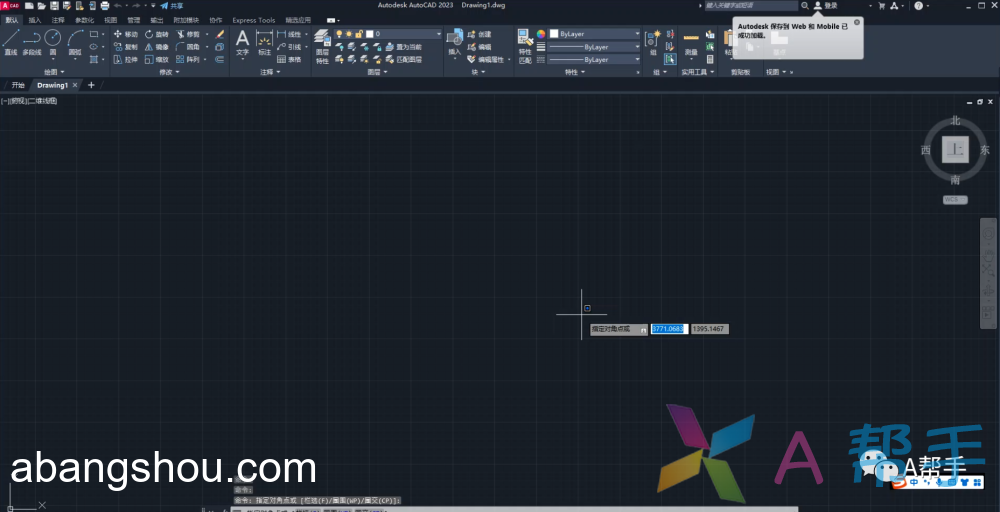1000x512 pixels.
Task: Click the keyword search input field
Action: click(x=750, y=6)
